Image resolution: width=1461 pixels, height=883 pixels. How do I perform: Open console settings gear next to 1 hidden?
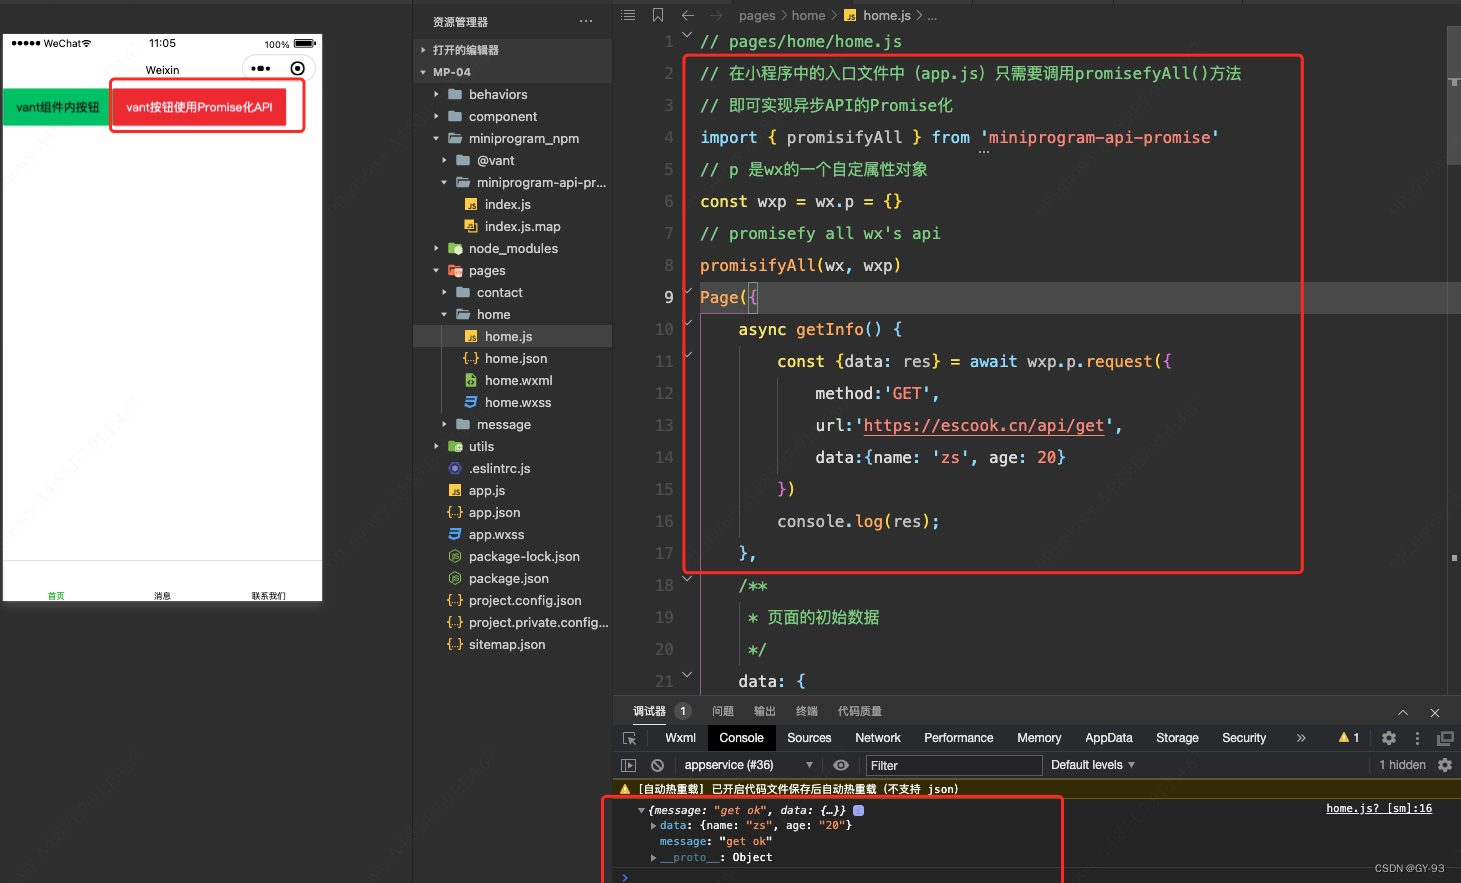coord(1445,765)
